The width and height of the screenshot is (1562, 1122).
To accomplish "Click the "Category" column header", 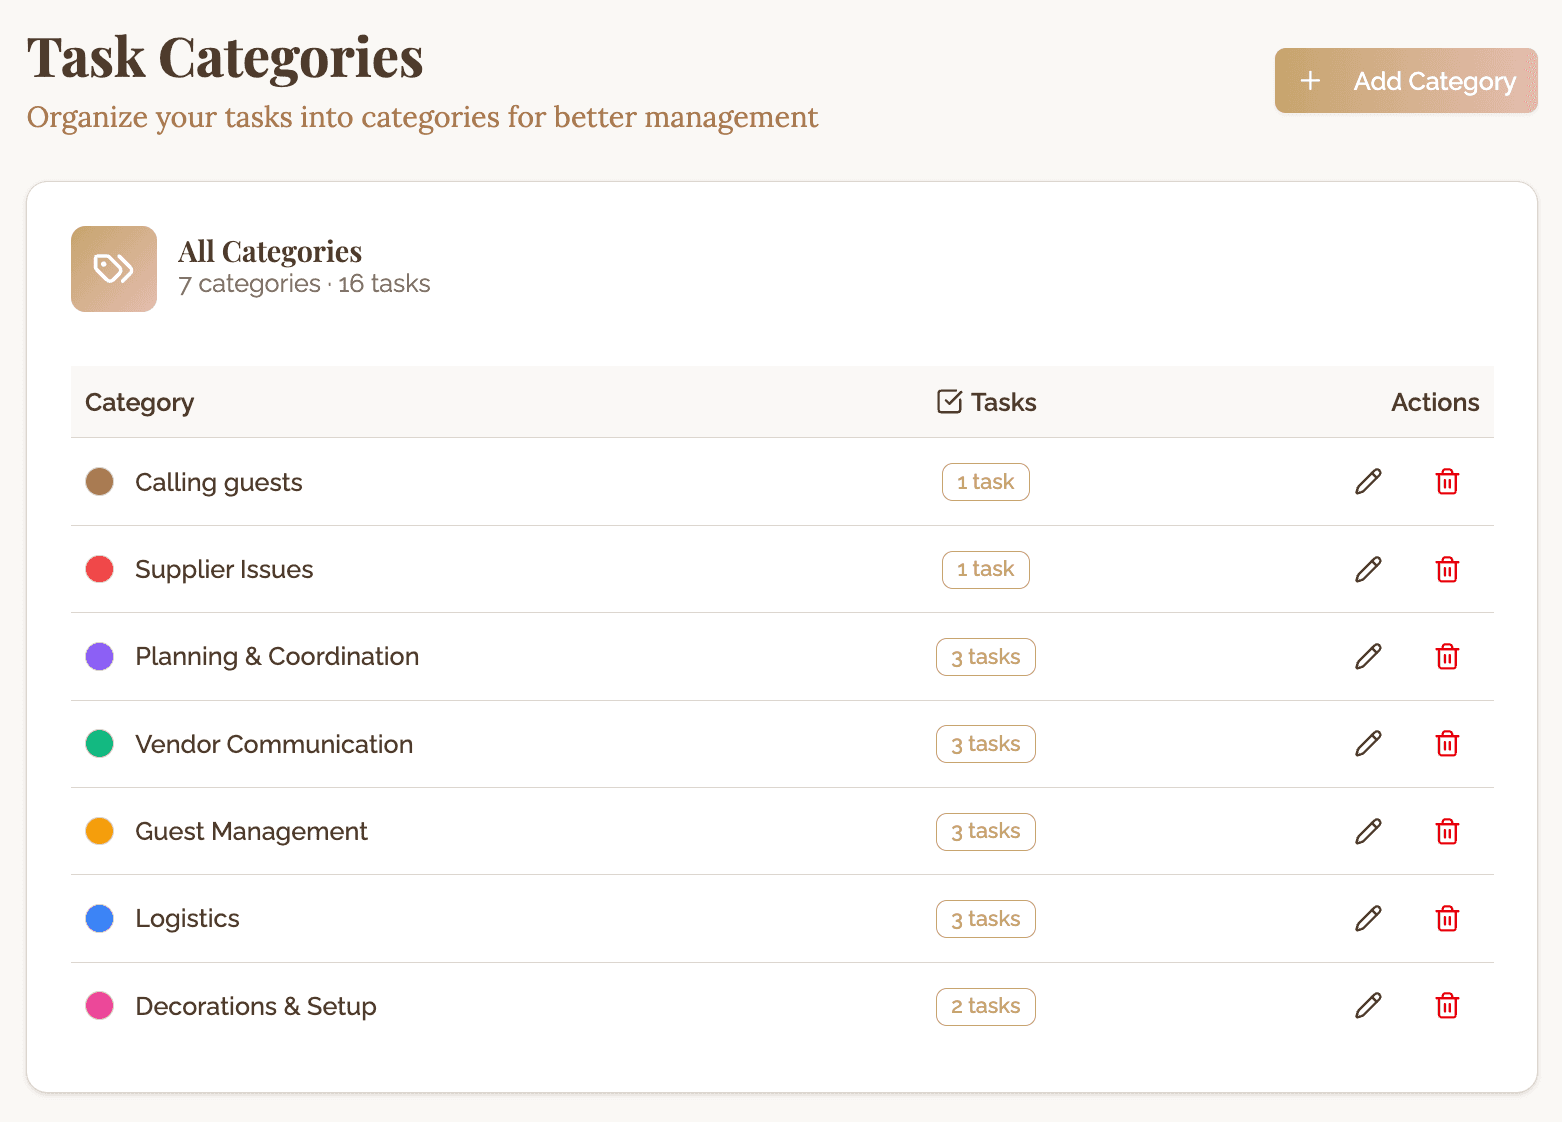I will [139, 403].
